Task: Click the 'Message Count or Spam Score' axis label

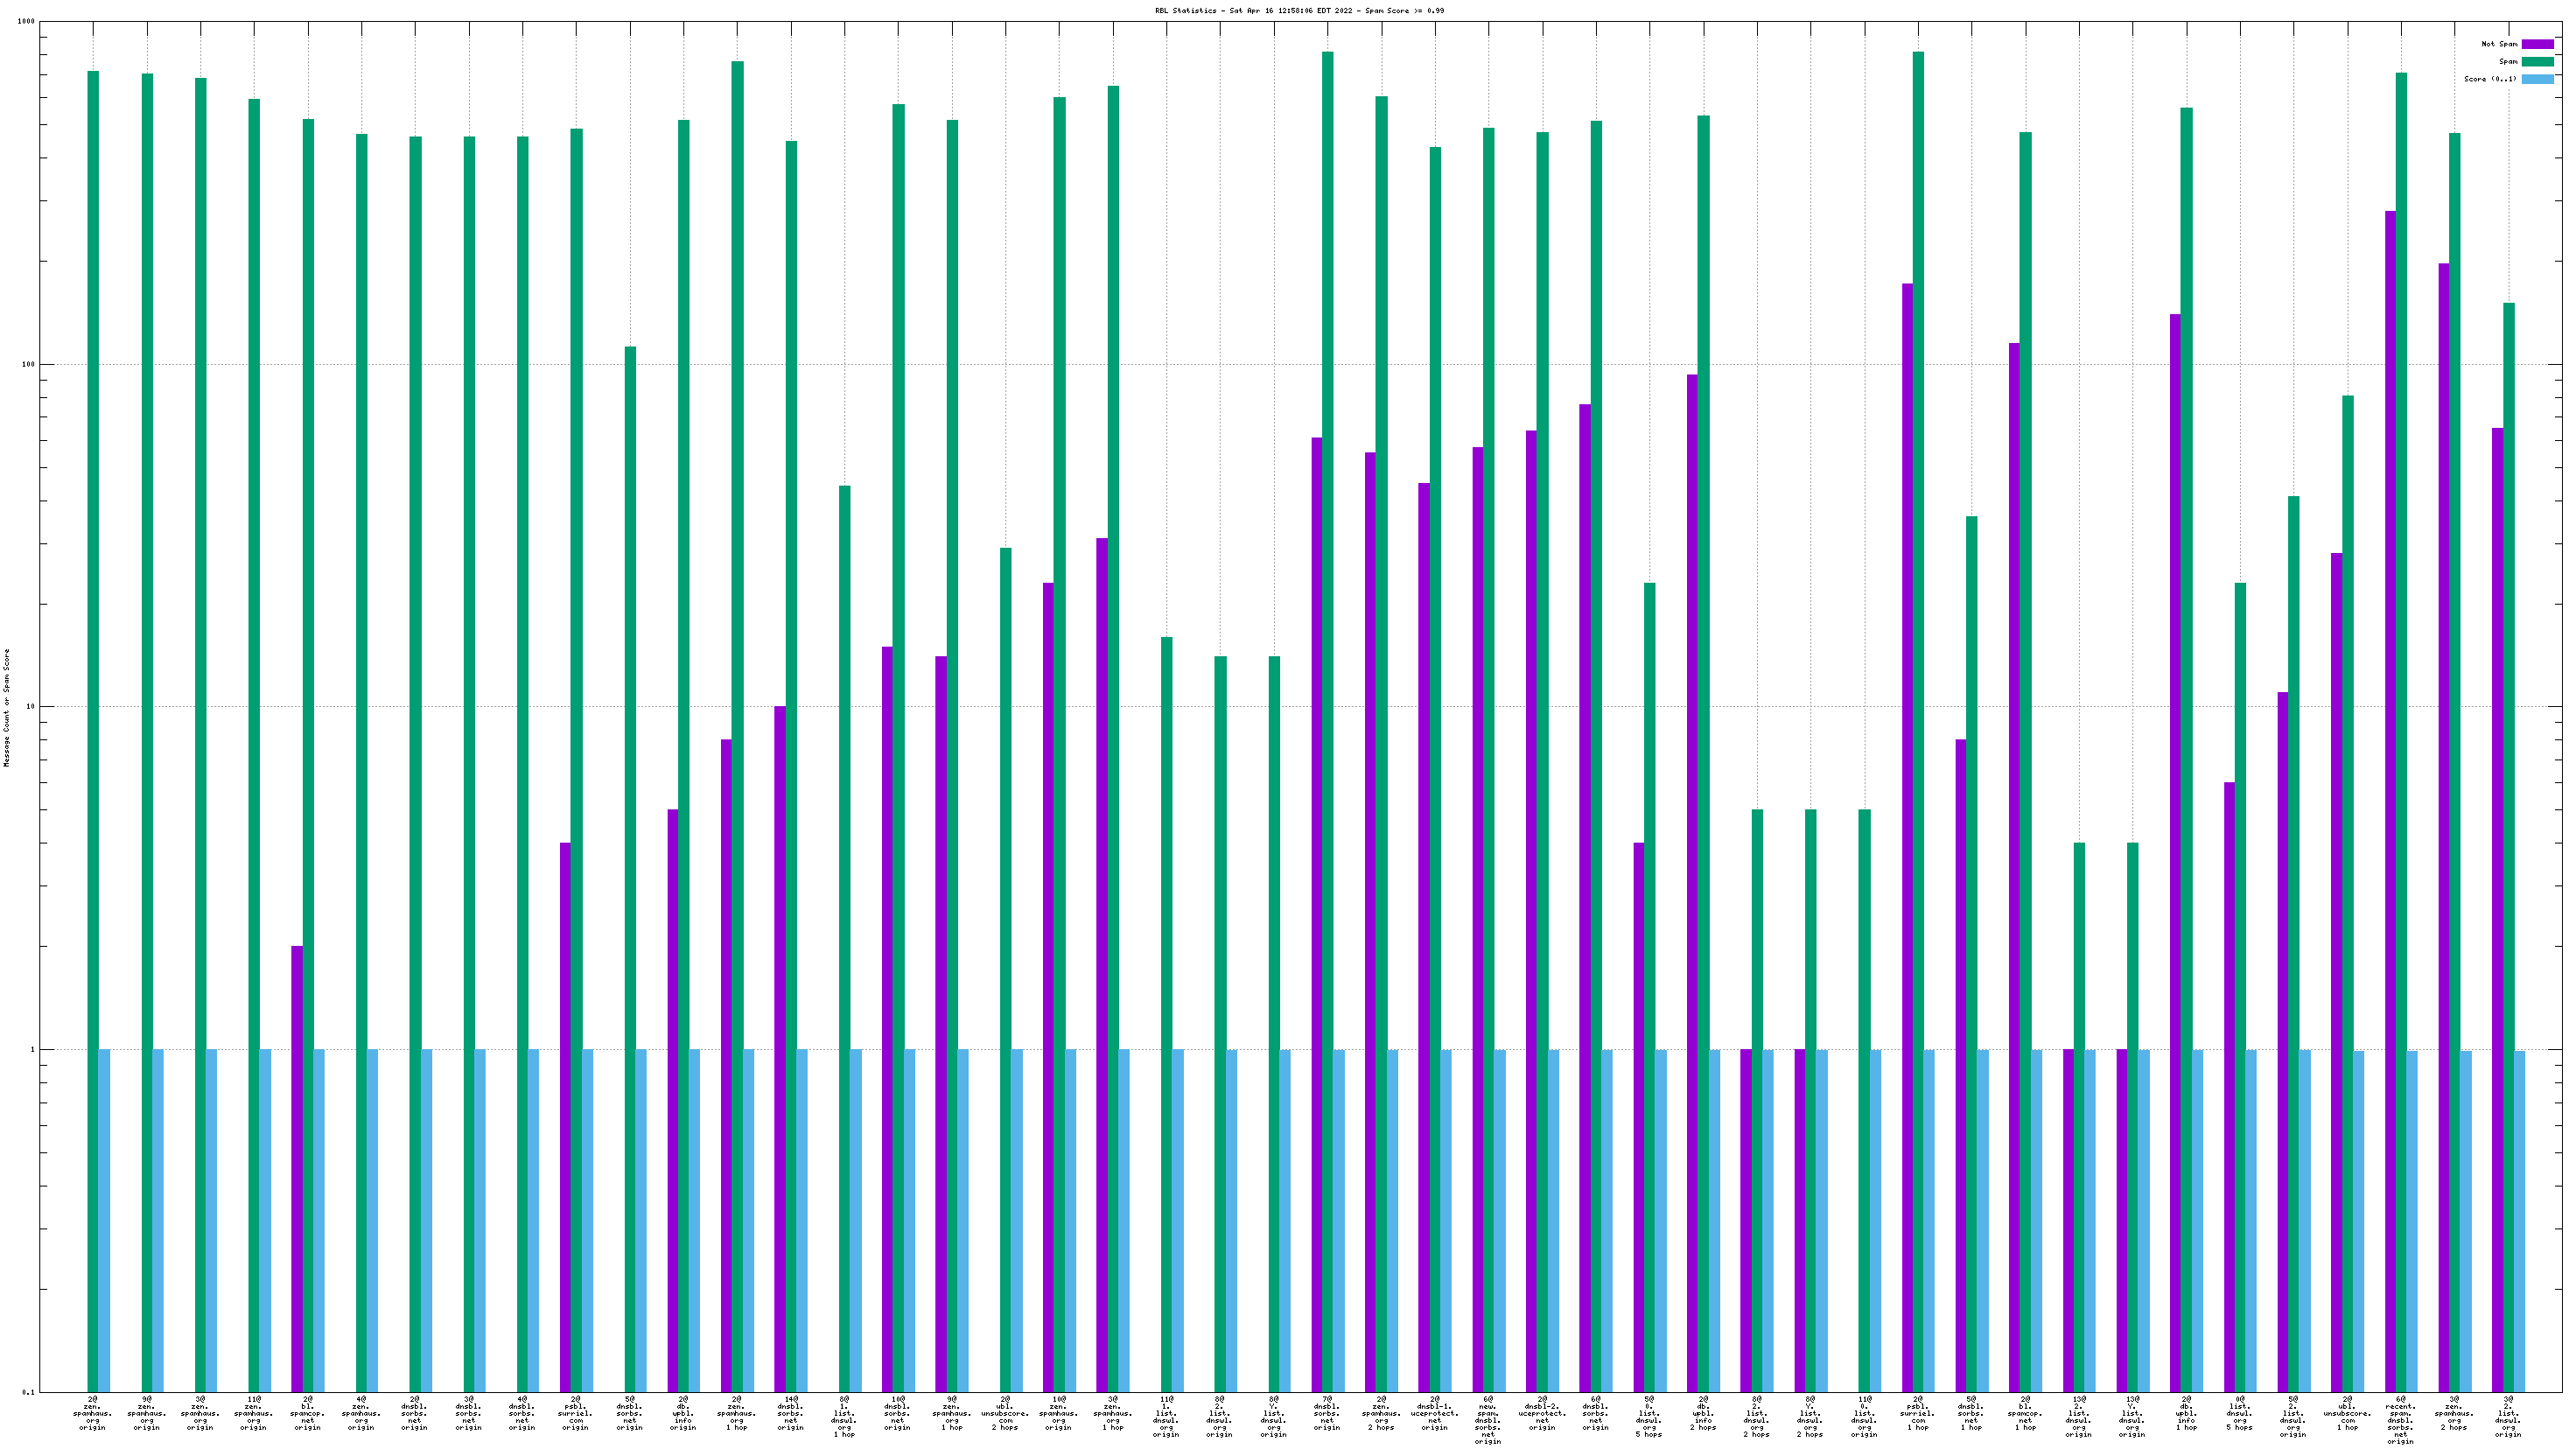Action: (x=6, y=707)
